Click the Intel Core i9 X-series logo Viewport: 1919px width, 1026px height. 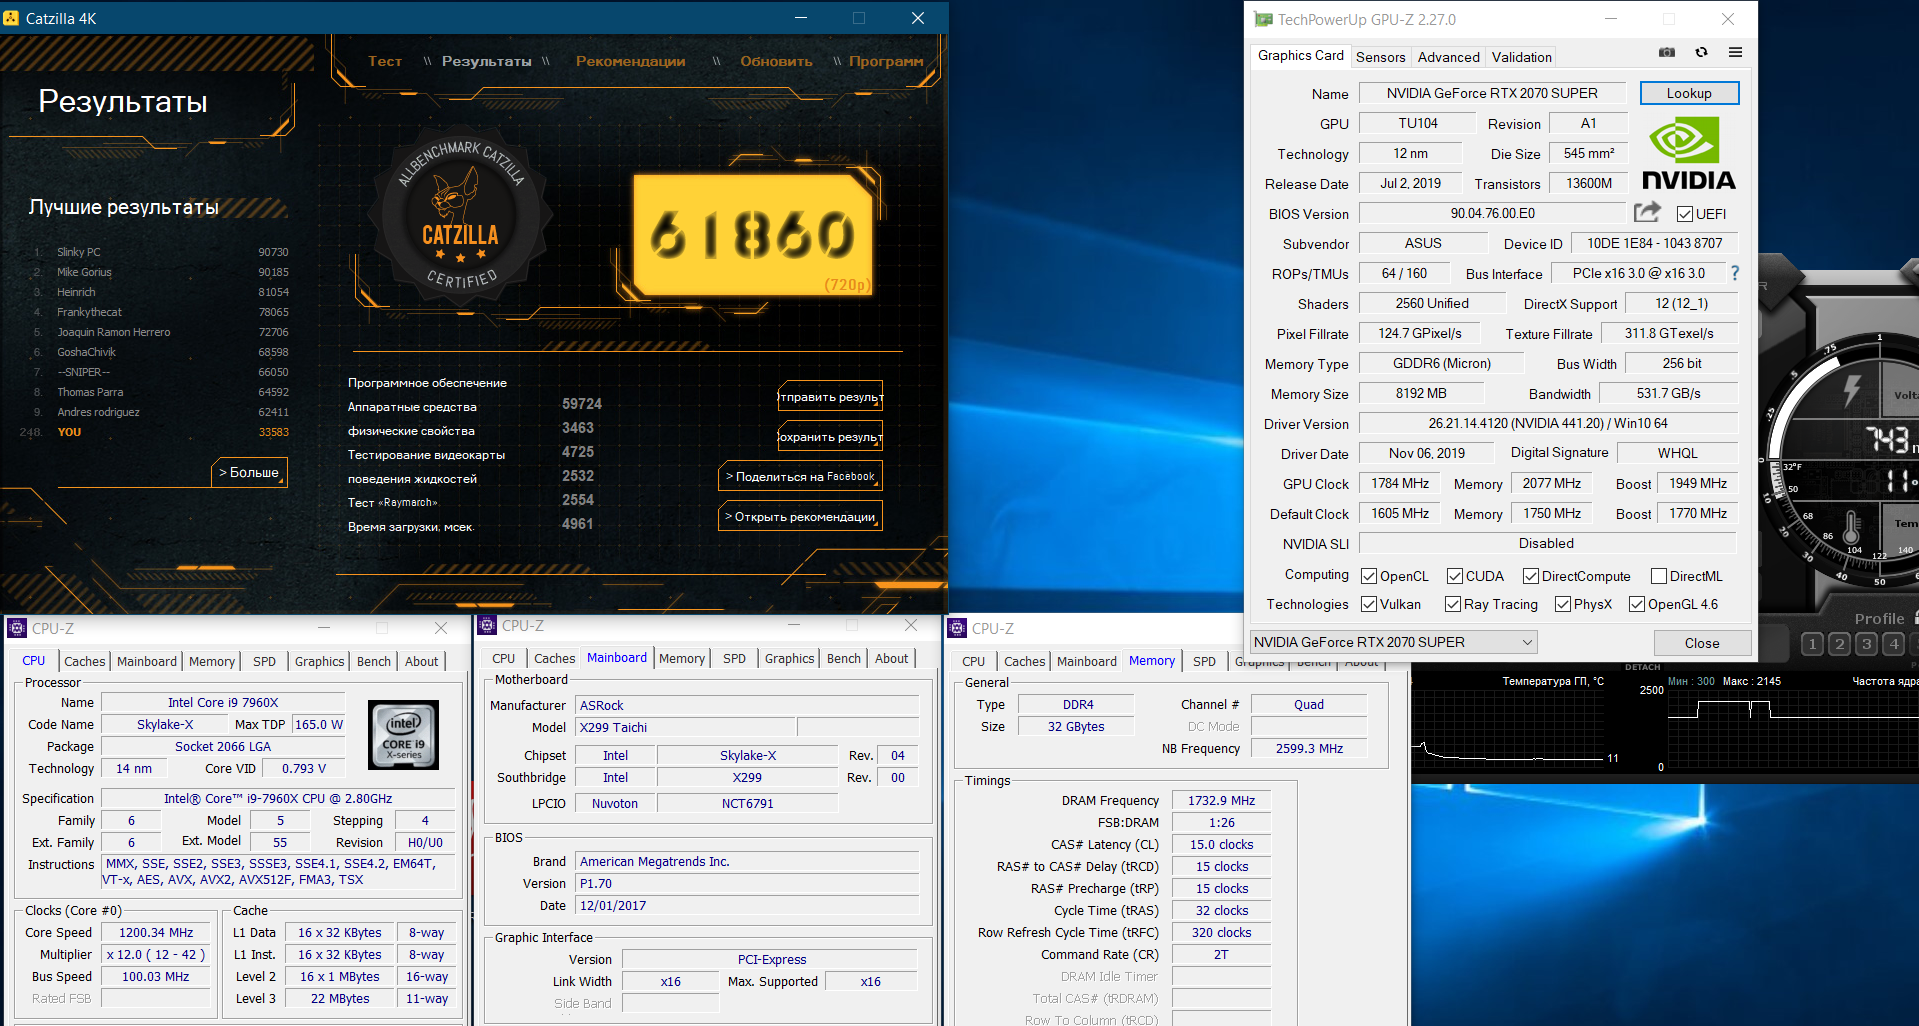tap(404, 734)
